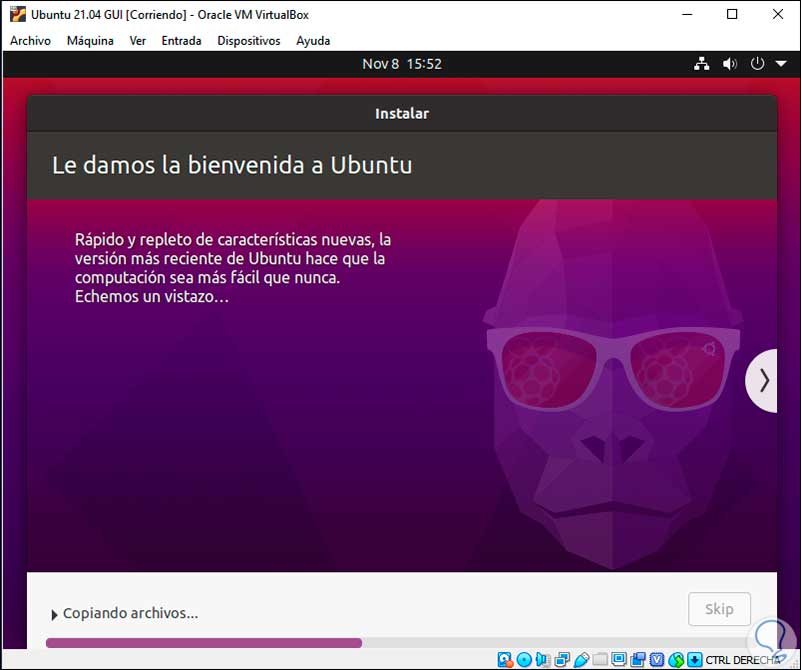This screenshot has width=802, height=670.
Task: Expand the Ubuntu system menu arrow
Action: tap(781, 64)
